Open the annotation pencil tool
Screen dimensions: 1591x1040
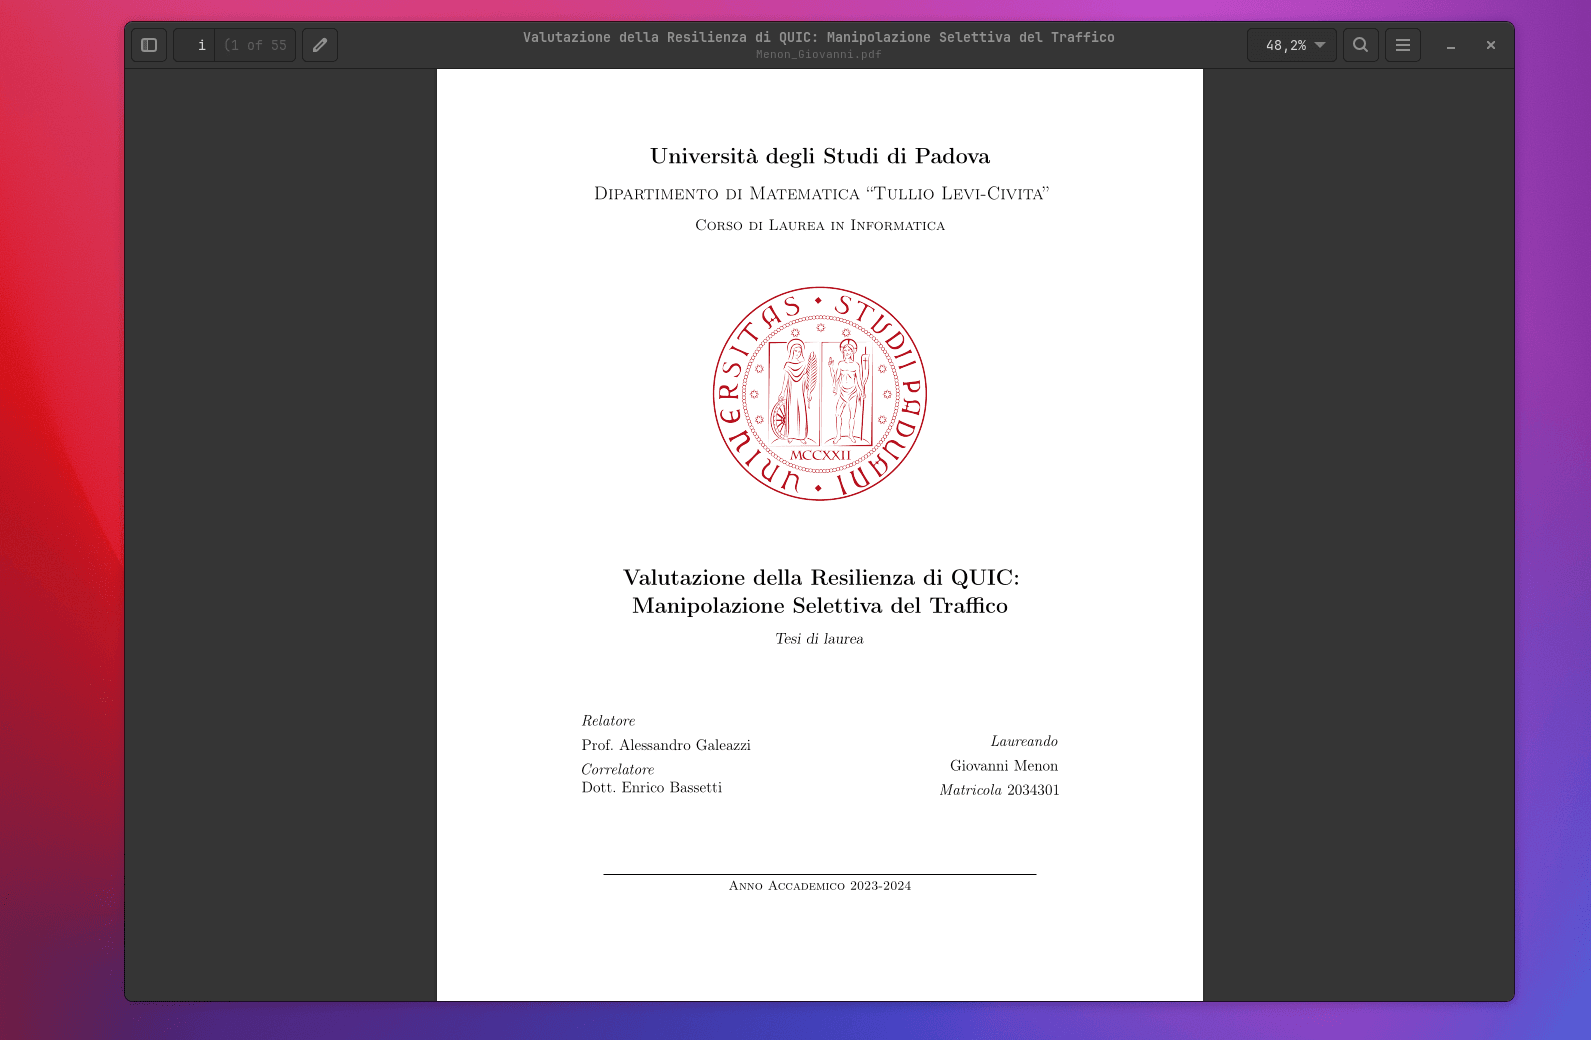tap(320, 45)
